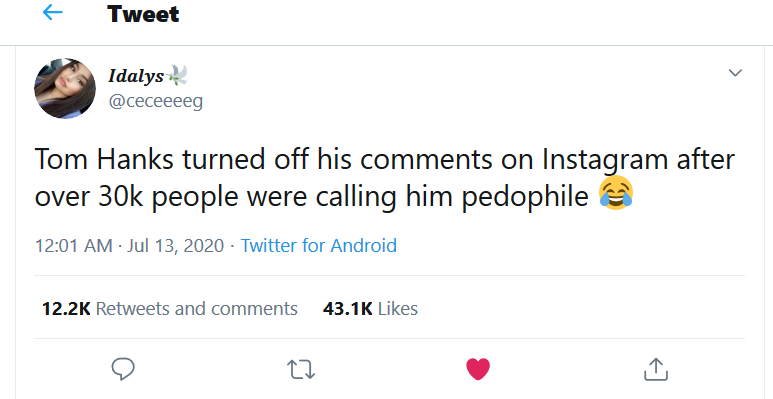The image size is (773, 399).
Task: View the 12.2K Retweets and comments list
Action: (x=170, y=309)
